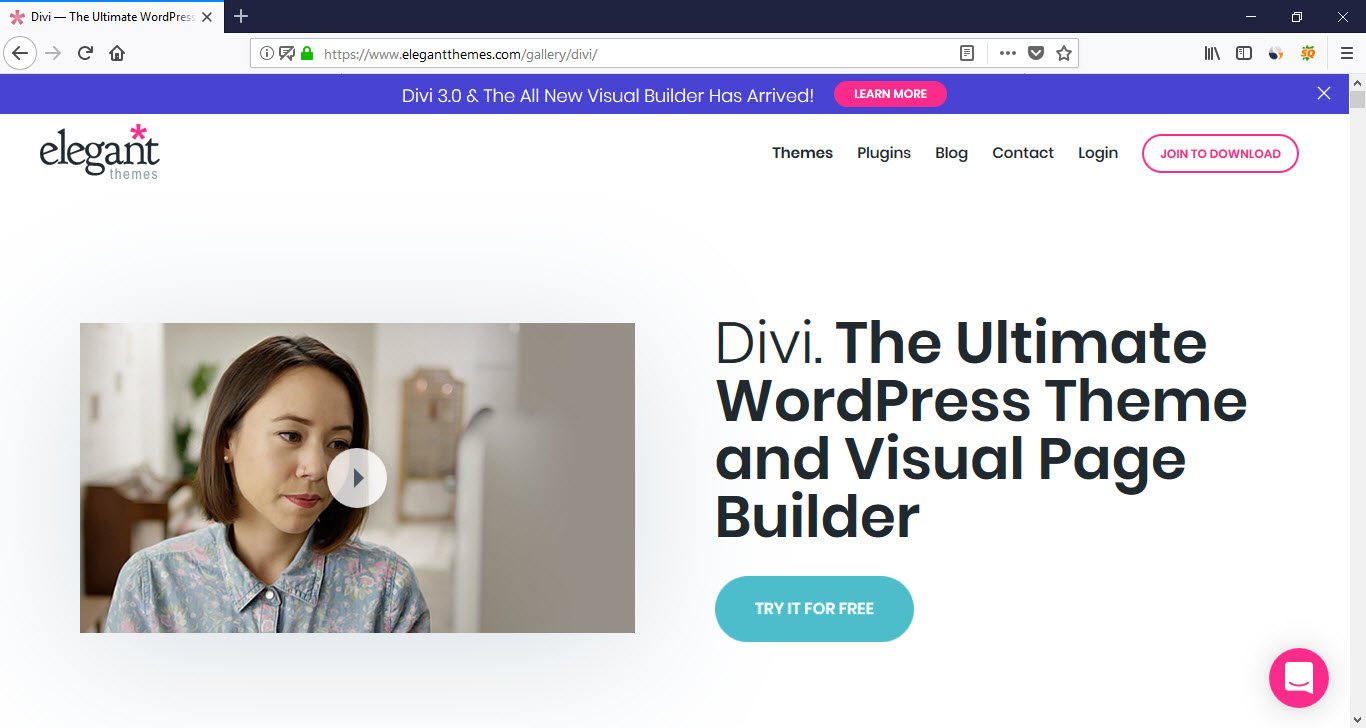Toggle the browser sidebar
The width and height of the screenshot is (1366, 728).
coord(1244,53)
